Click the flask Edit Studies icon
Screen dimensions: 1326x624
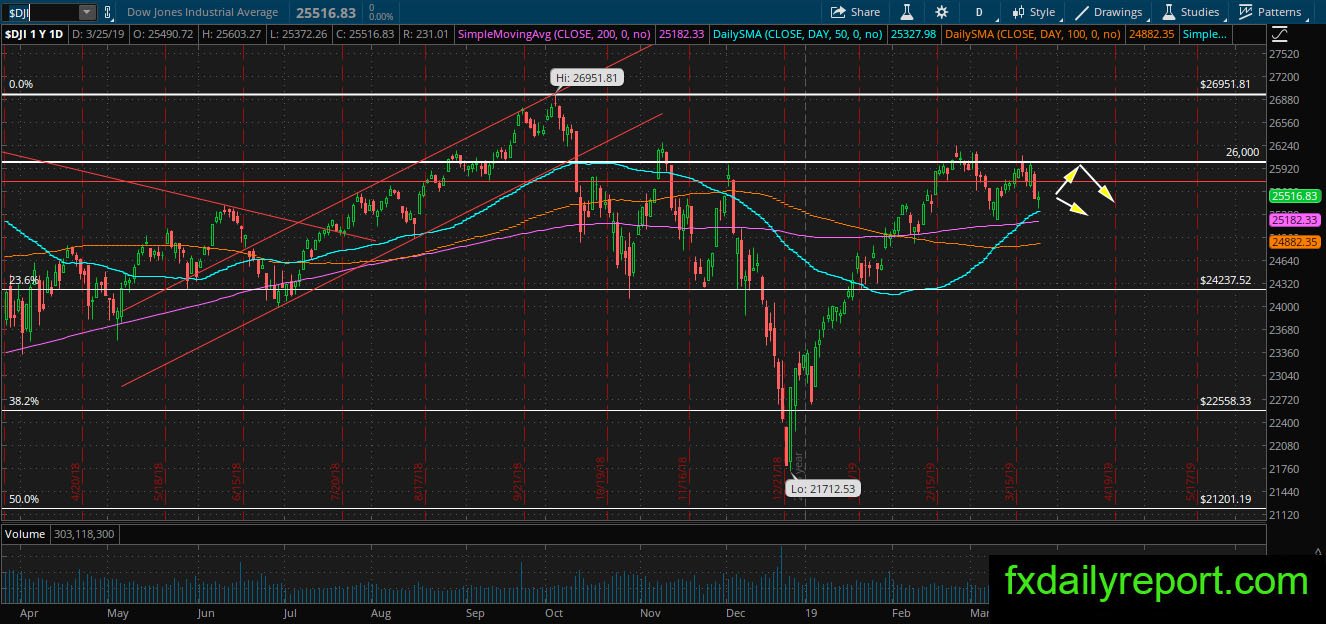907,12
